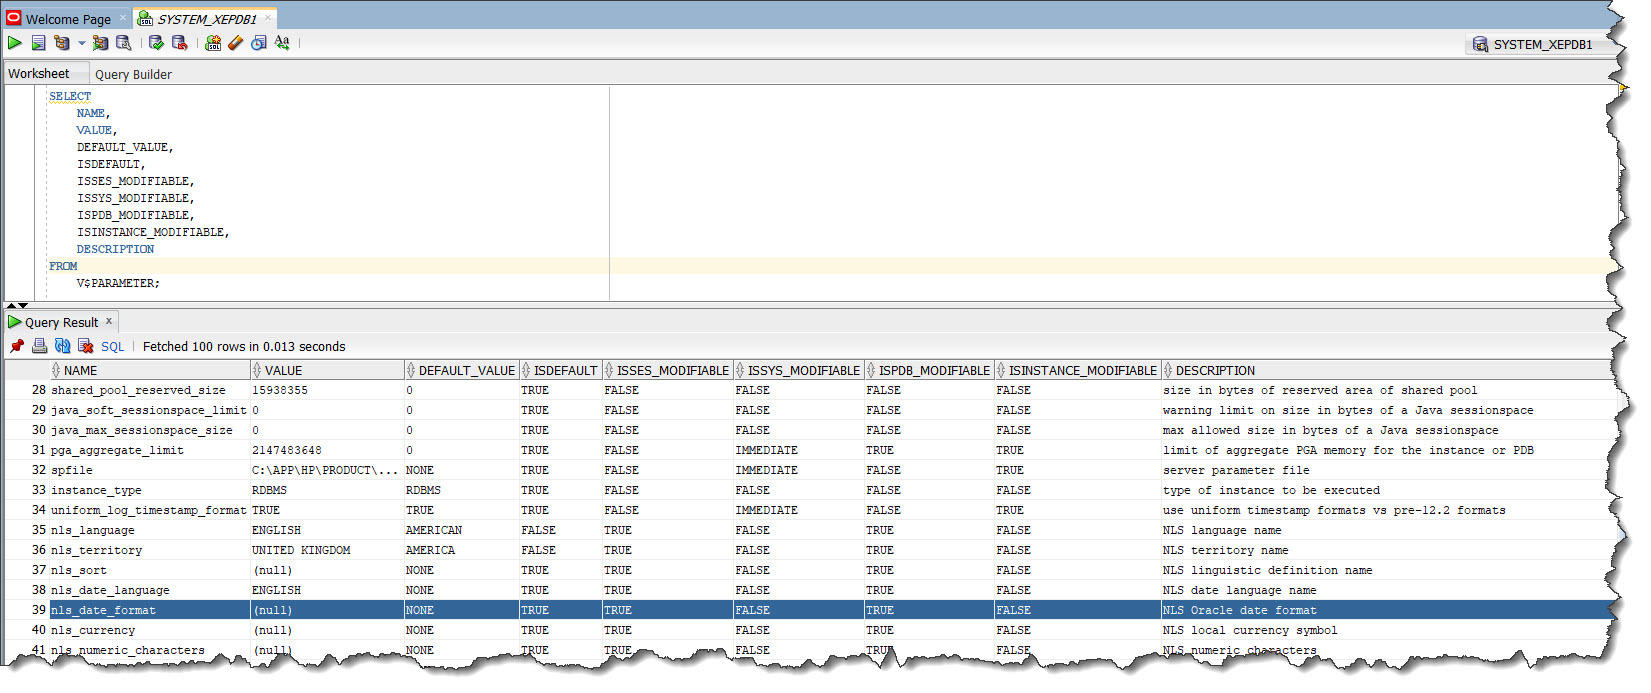Switch to the Query Builder tab
1651x693 pixels.
[133, 74]
